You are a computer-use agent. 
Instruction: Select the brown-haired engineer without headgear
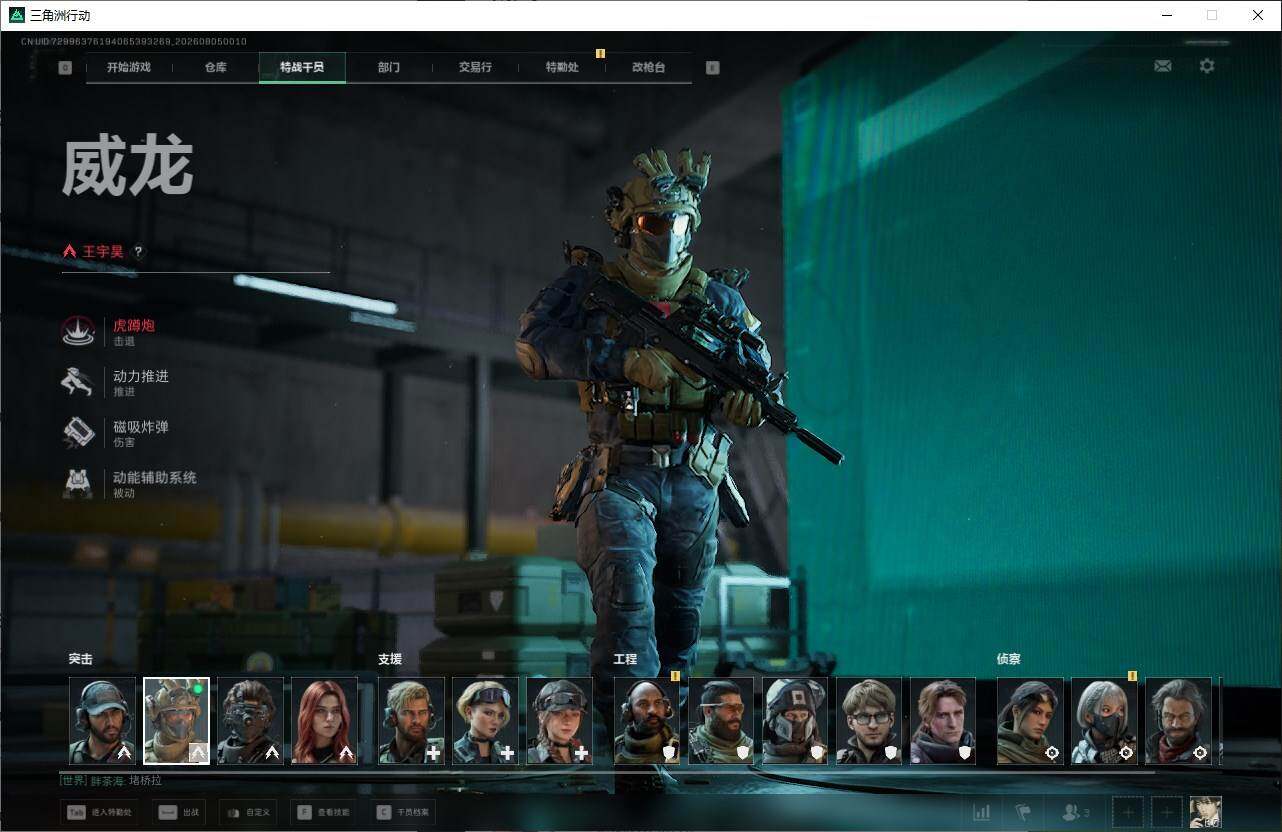click(943, 721)
